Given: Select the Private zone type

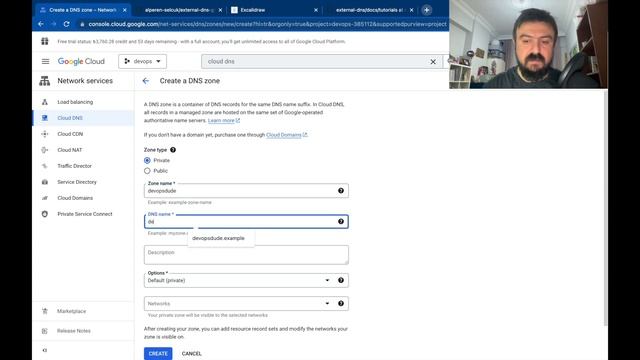Looking at the screenshot, I should point(147,160).
